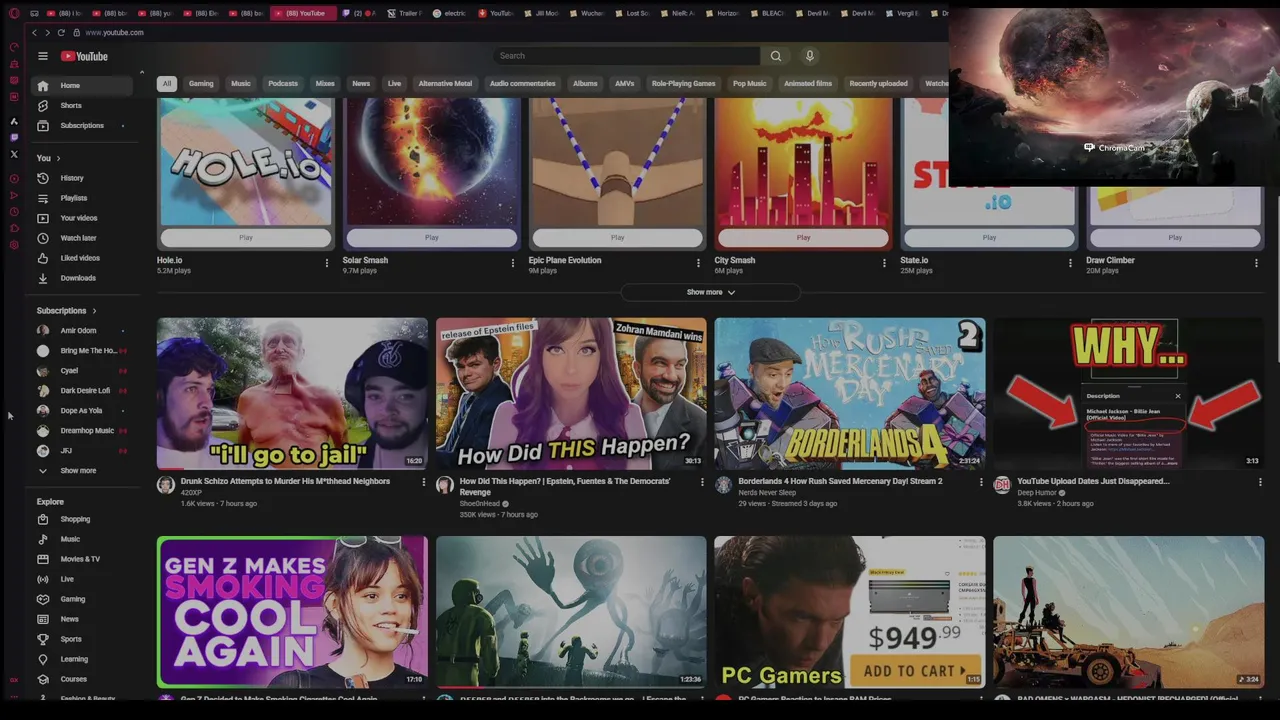This screenshot has width=1280, height=720.
Task: Play the Epic Plane Evolution game
Action: pyautogui.click(x=617, y=238)
